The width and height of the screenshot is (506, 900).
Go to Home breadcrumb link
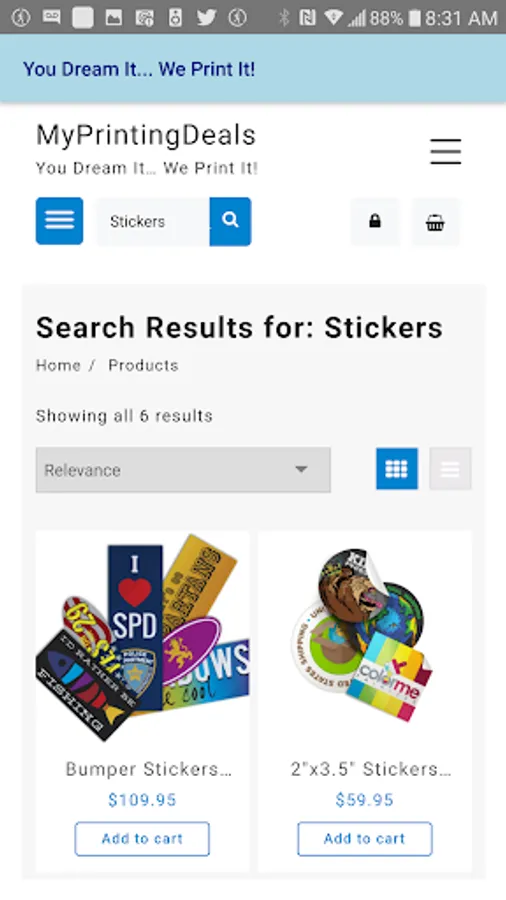[x=59, y=366]
